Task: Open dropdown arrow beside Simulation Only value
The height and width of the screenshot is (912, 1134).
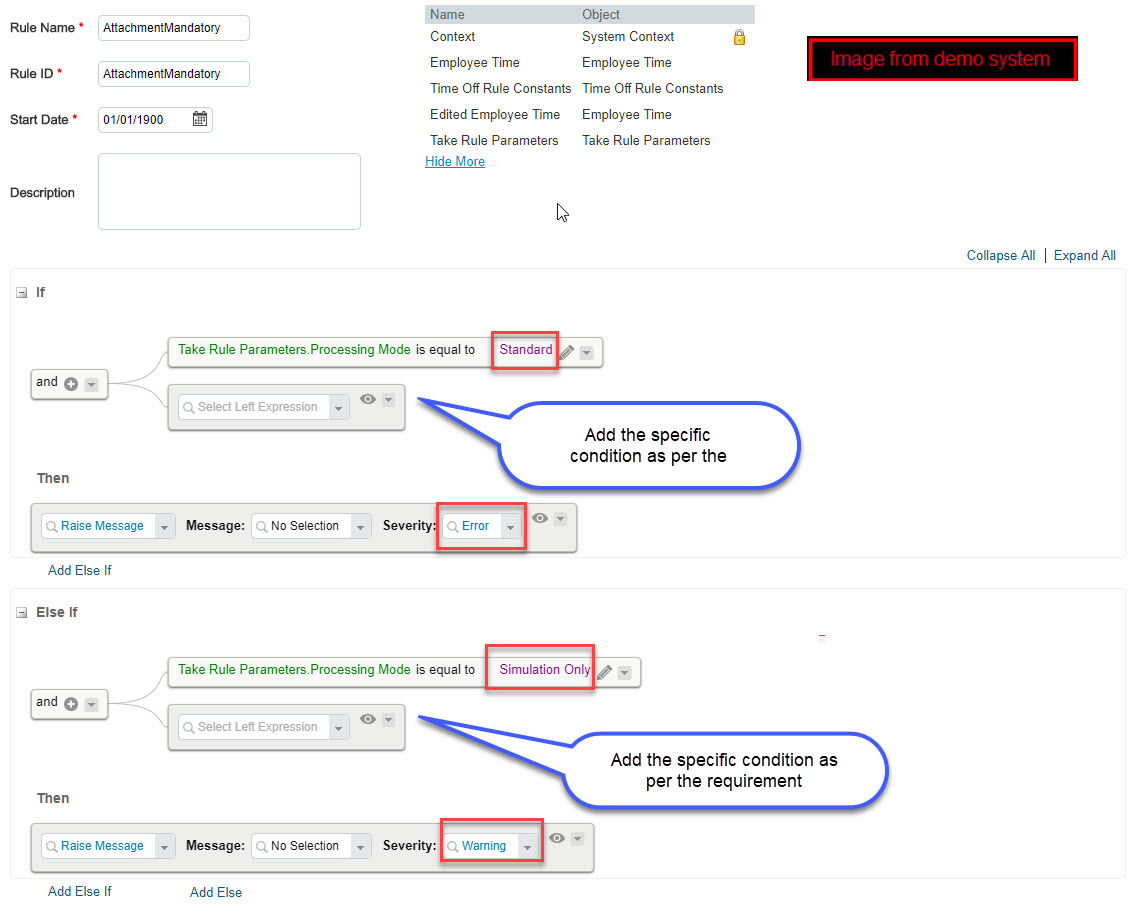Action: pyautogui.click(x=624, y=673)
